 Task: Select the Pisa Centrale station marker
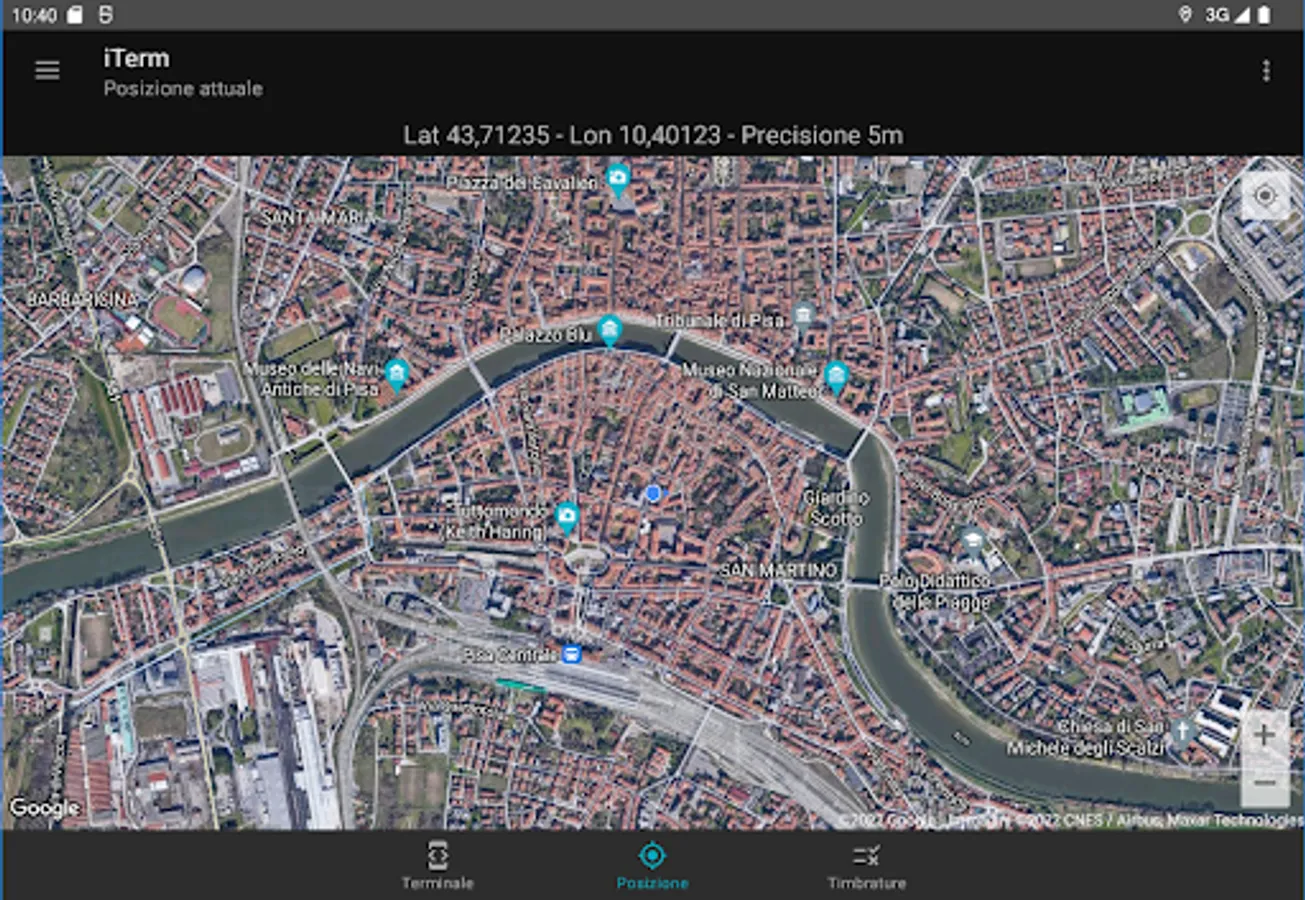coord(571,654)
